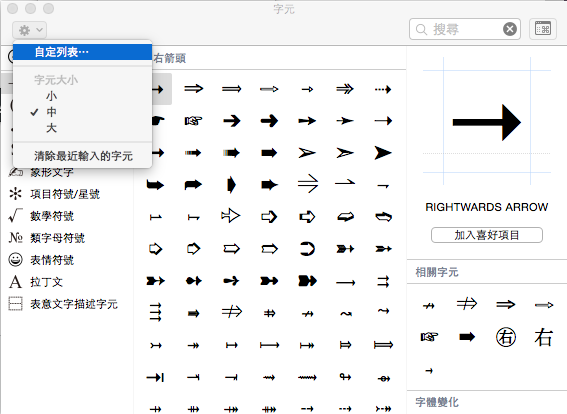Clear the search field with X button
The image size is (567, 414).
coord(510,29)
